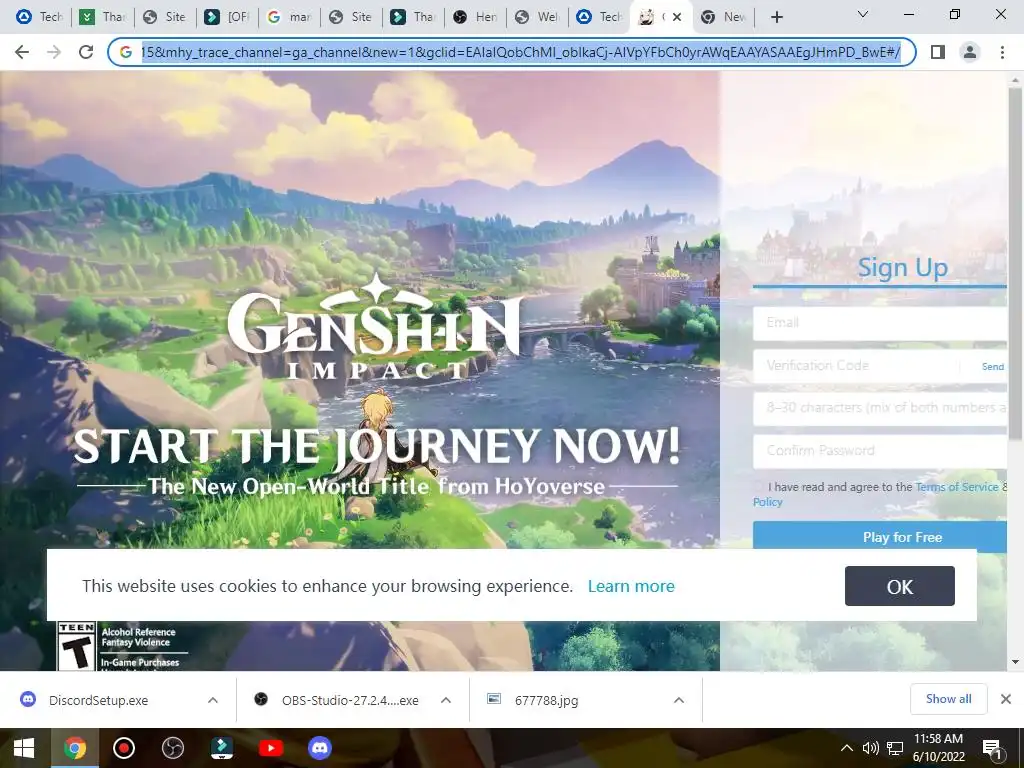
Task: Open OBS Studio from the taskbar
Action: click(173, 748)
